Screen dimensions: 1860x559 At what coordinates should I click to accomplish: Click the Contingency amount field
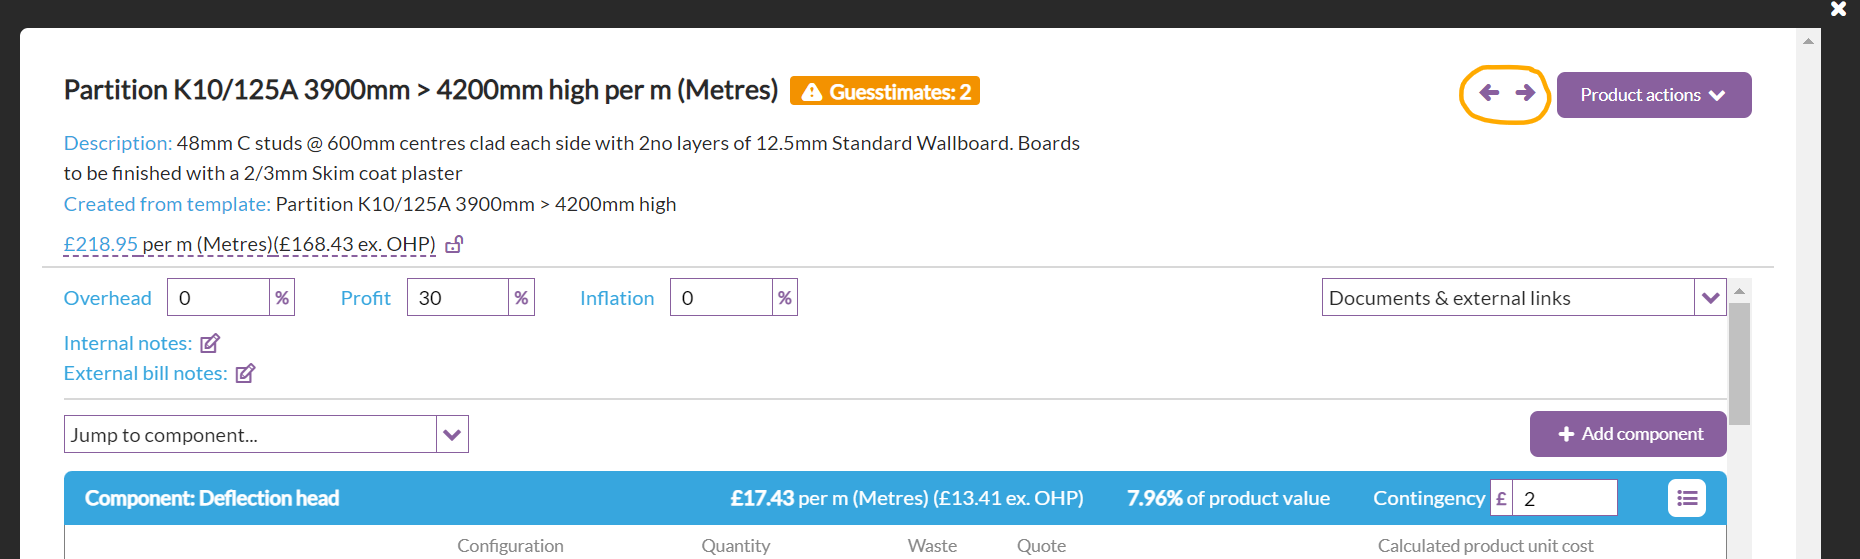(x=1564, y=498)
